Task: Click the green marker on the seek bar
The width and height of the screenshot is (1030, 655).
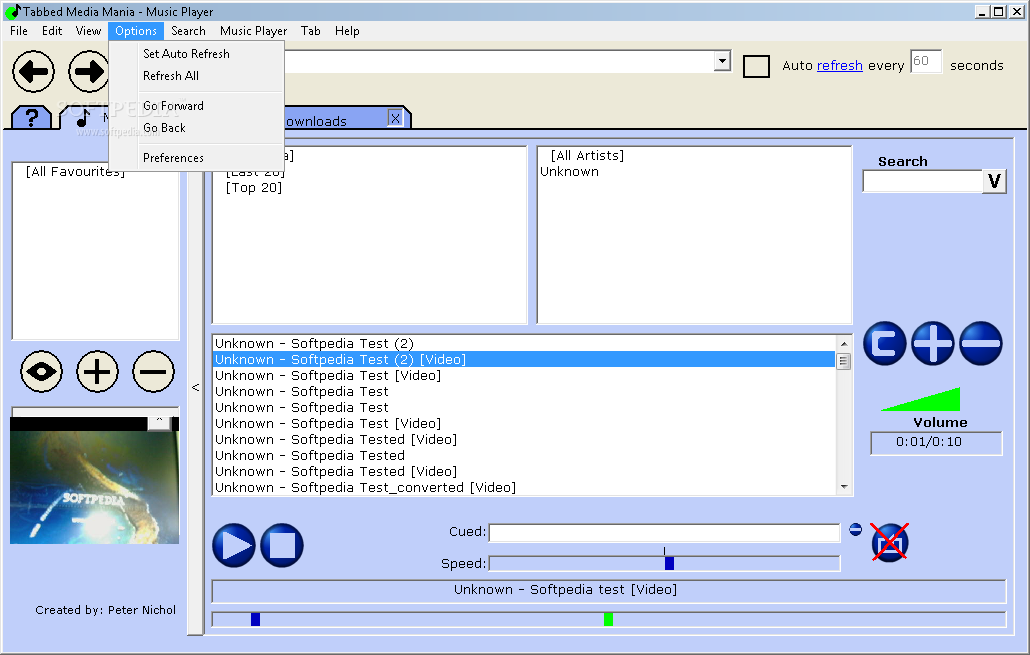Action: 608,619
